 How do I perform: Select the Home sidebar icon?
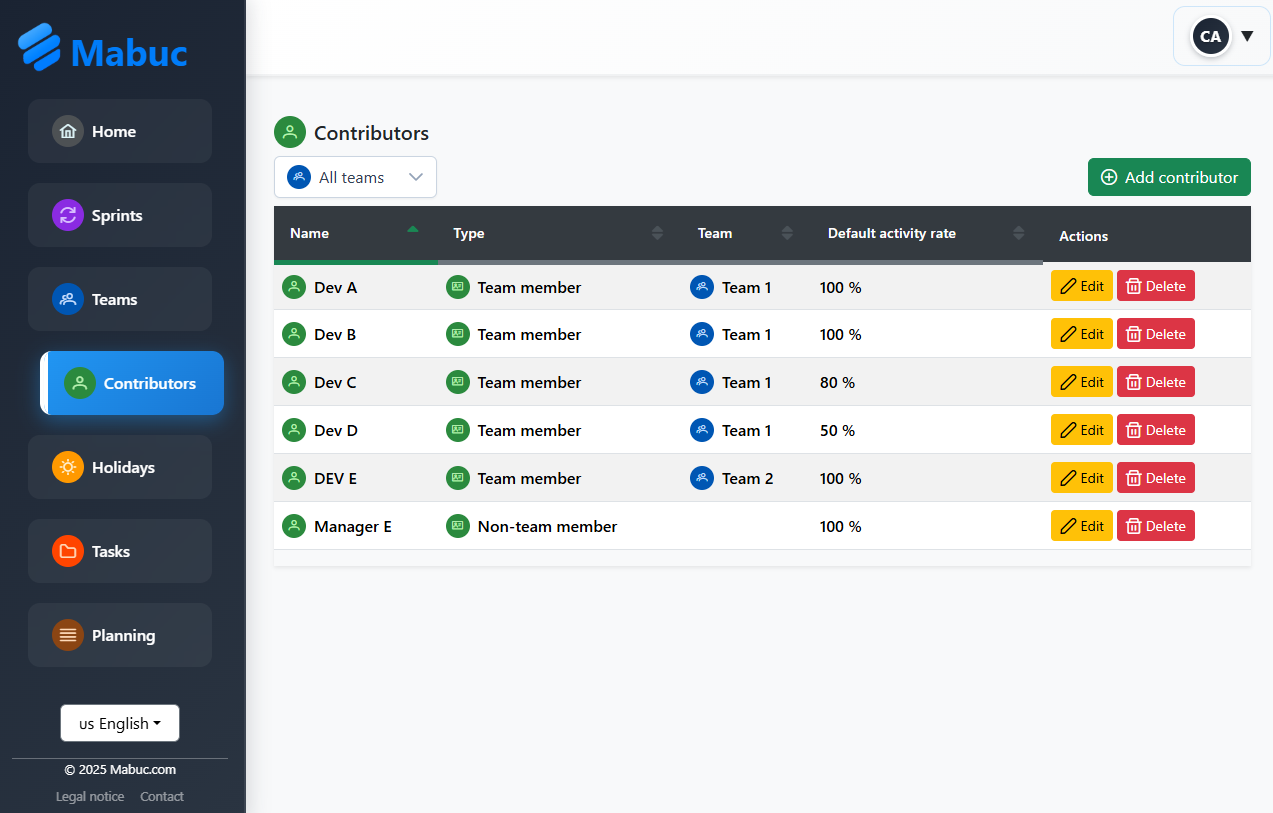[68, 131]
